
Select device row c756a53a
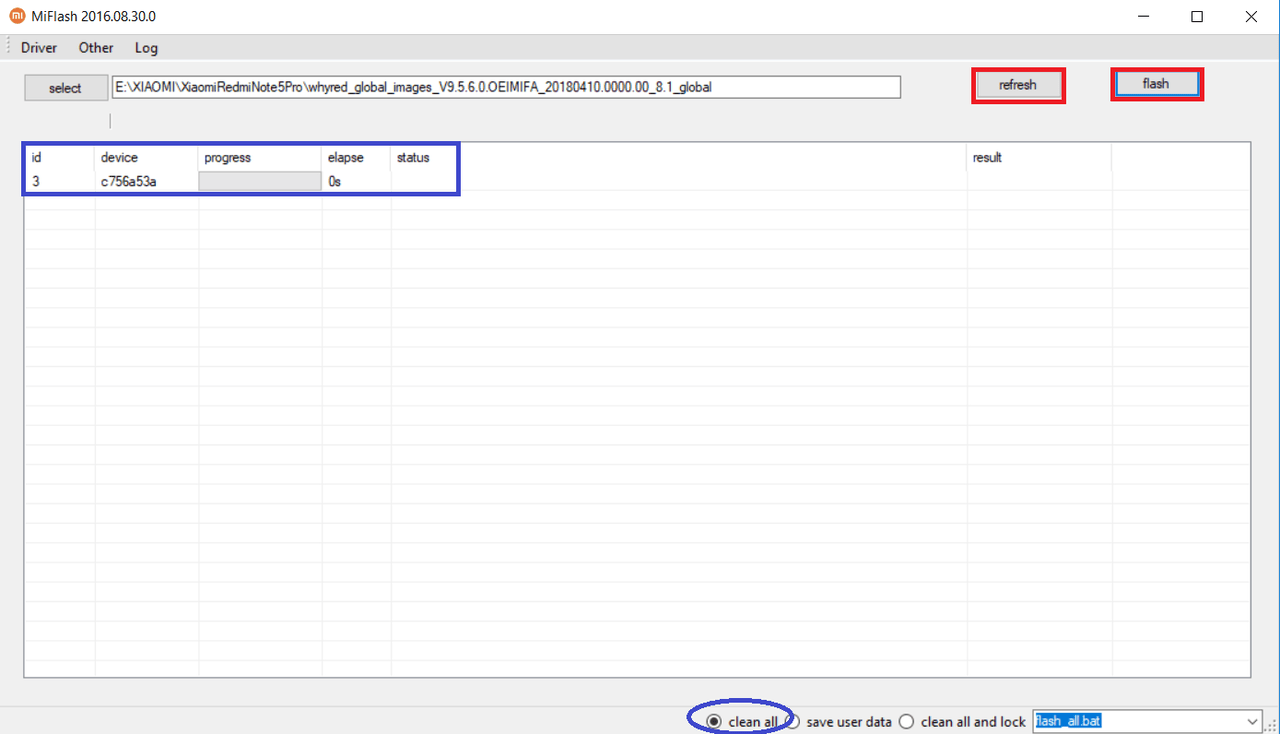point(637,181)
